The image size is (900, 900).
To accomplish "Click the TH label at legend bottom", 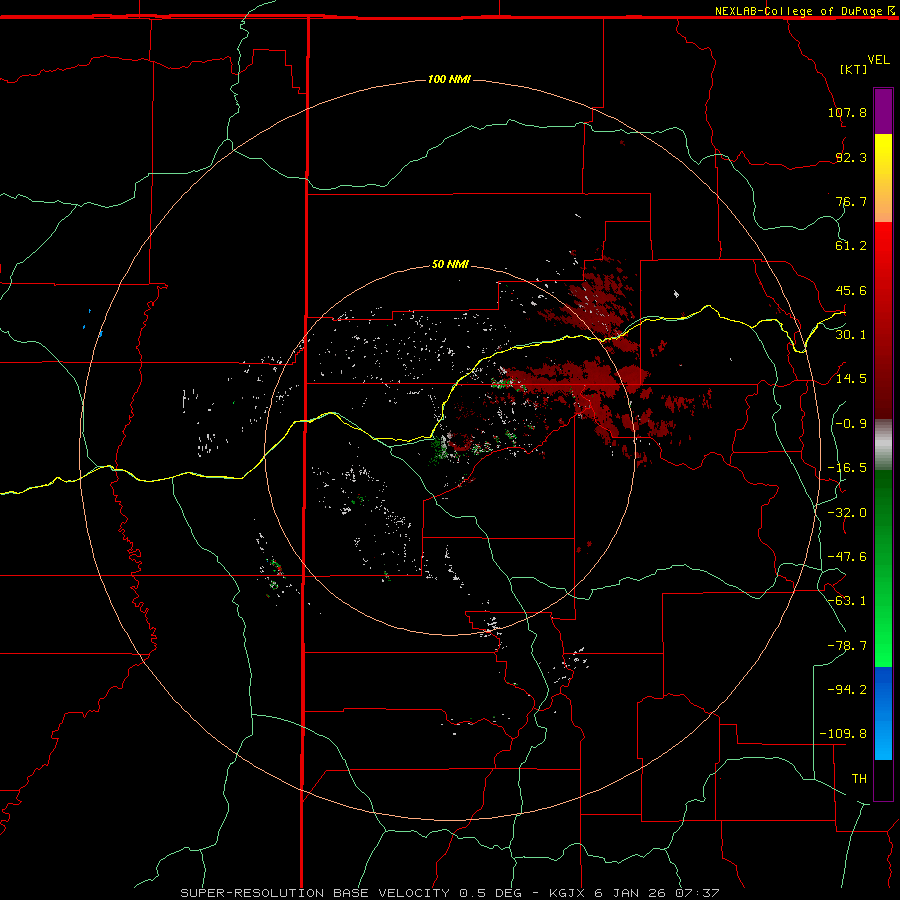I will tap(859, 778).
